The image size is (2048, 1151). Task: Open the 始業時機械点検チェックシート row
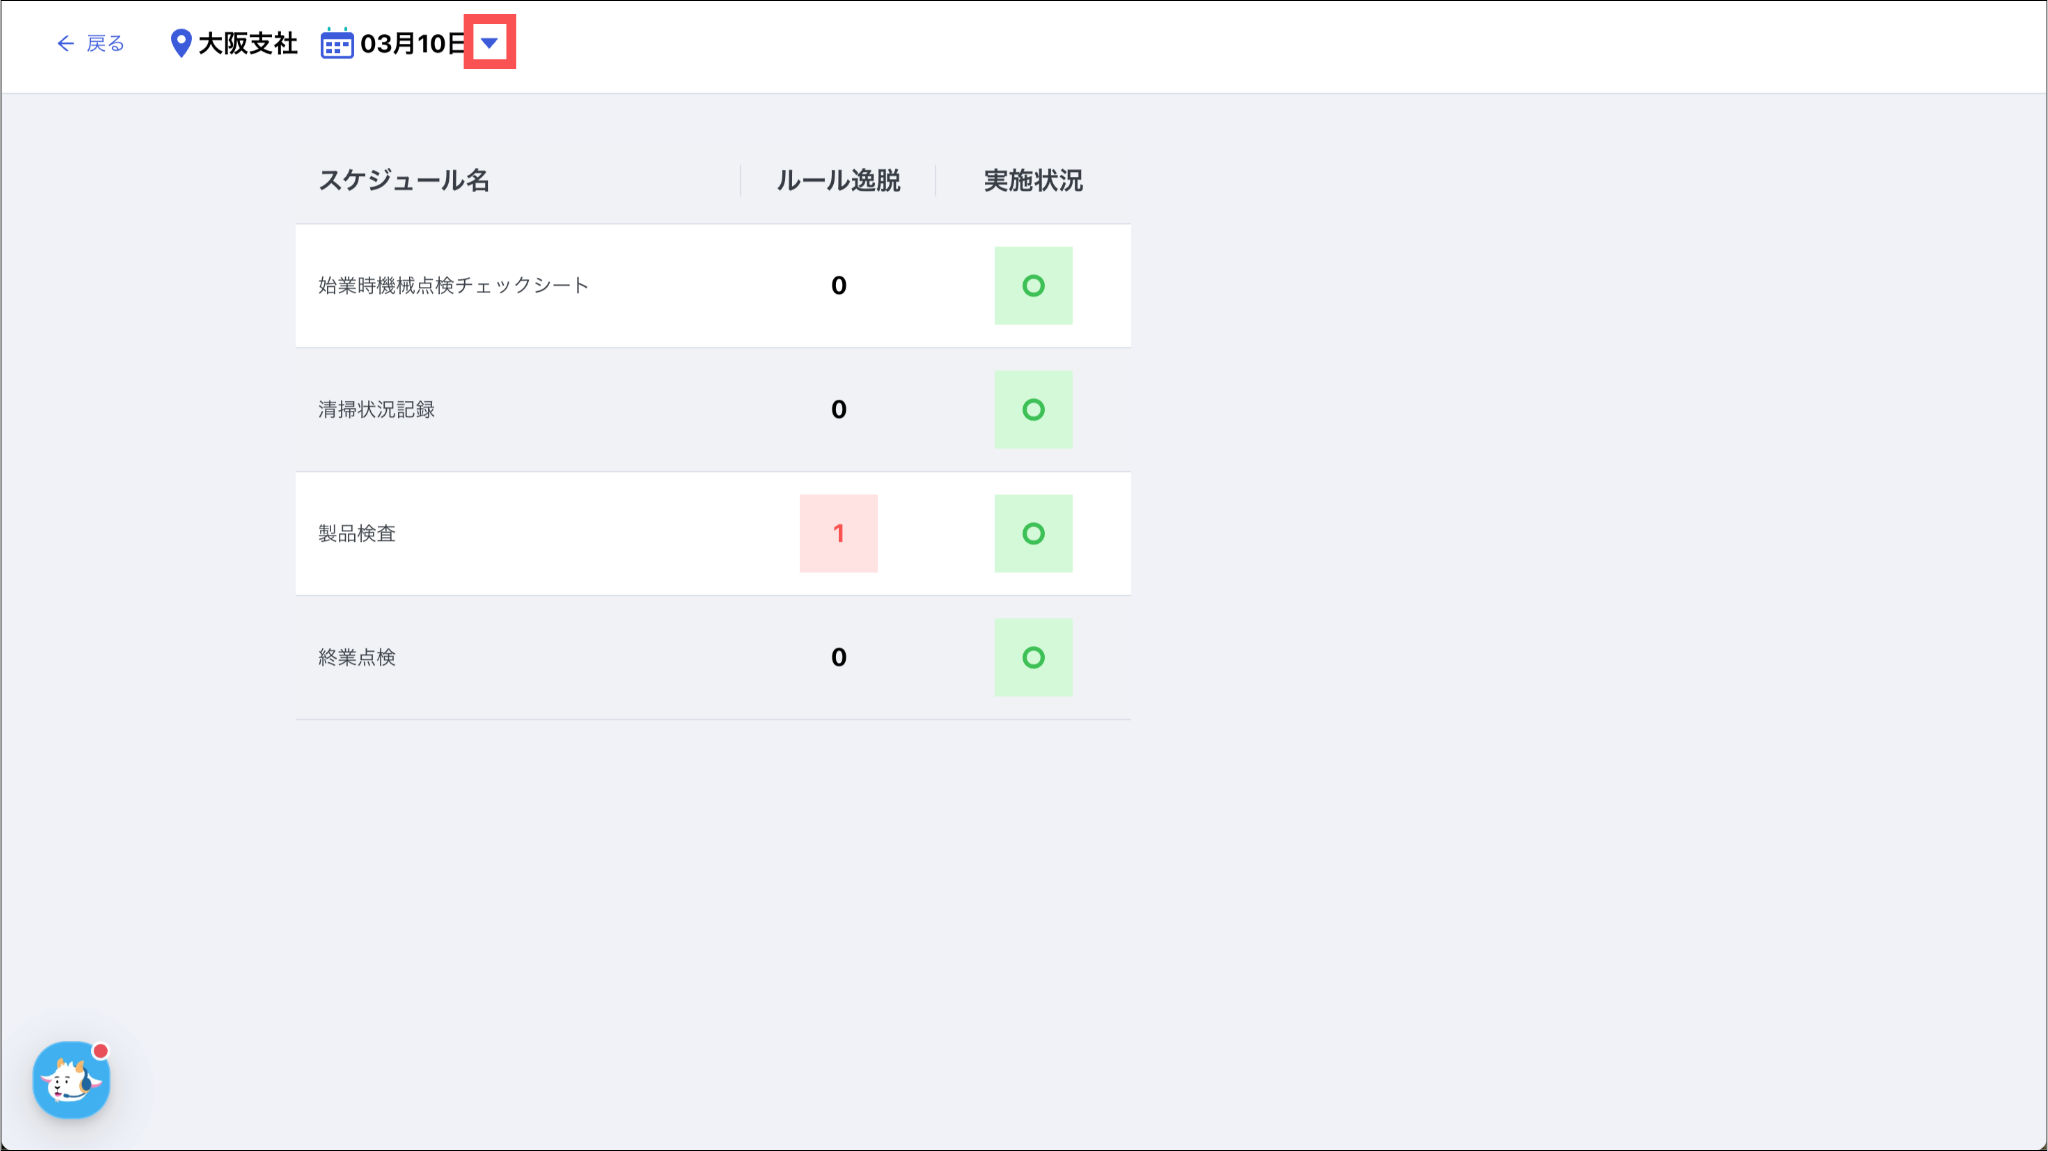click(x=453, y=286)
